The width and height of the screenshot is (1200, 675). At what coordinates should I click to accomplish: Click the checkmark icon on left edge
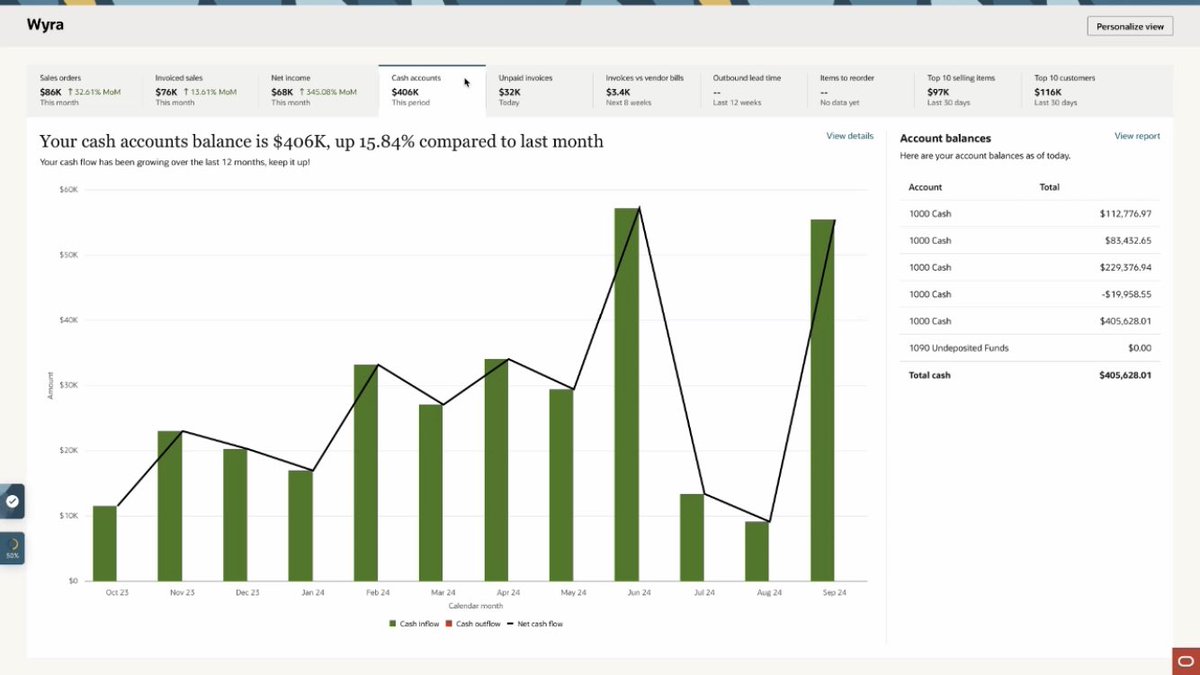12,501
